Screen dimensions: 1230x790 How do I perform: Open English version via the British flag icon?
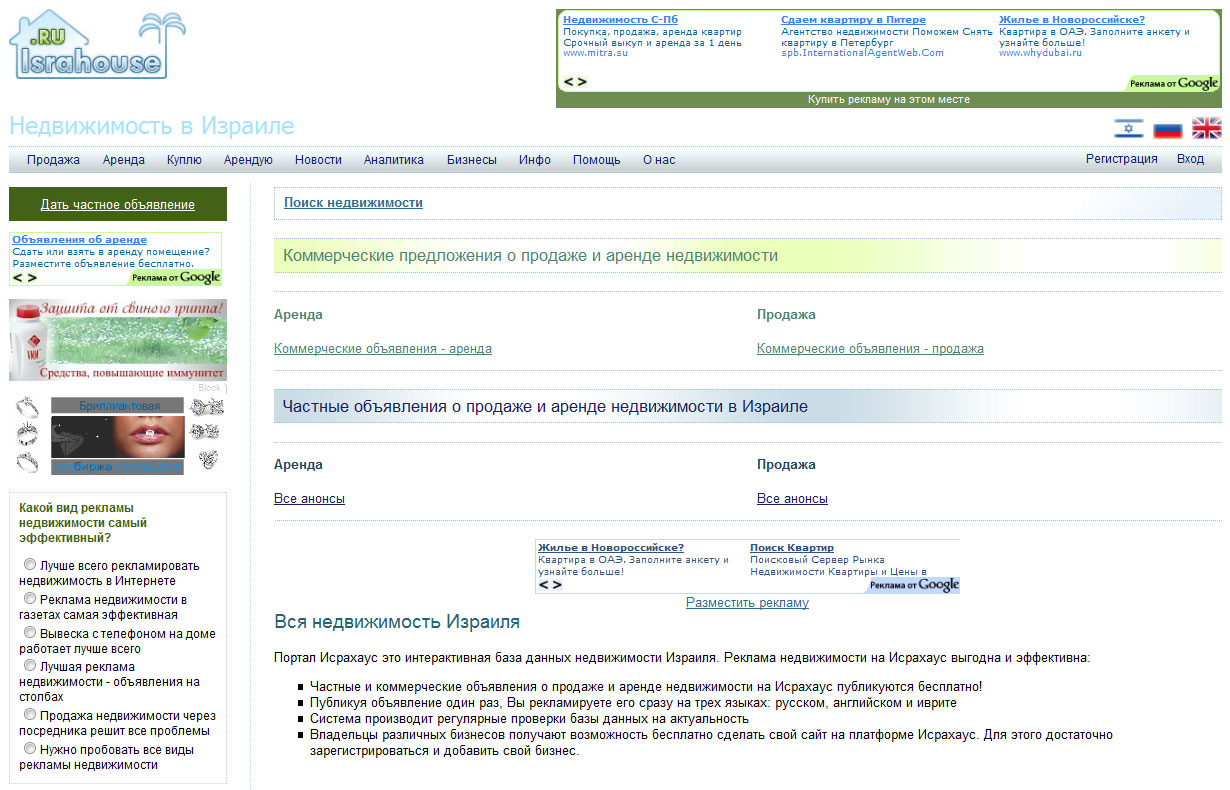coord(1206,129)
